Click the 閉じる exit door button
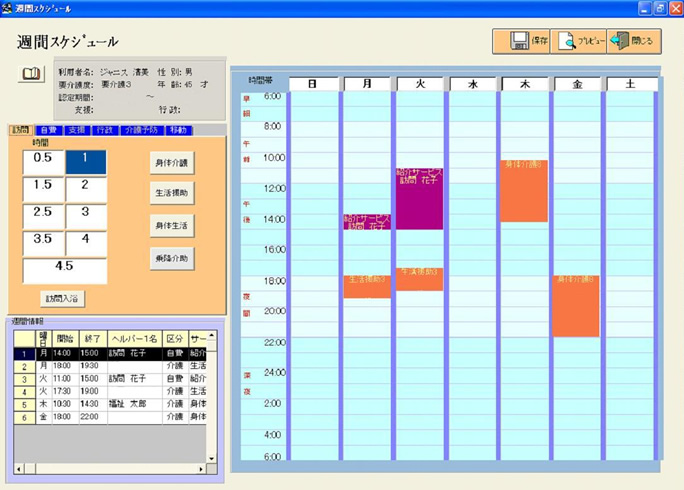Screen dimensions: 684x490 point(633,41)
